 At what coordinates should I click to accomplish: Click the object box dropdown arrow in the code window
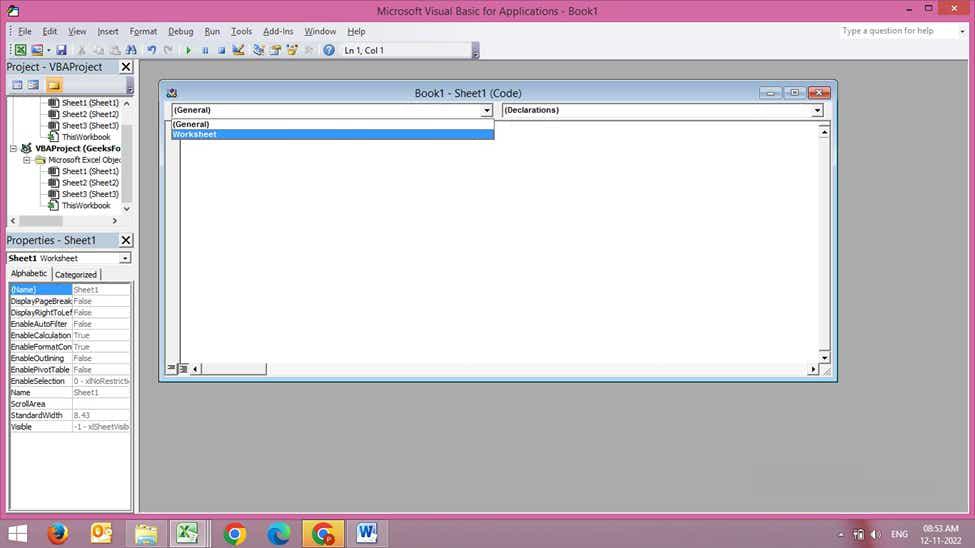[487, 110]
